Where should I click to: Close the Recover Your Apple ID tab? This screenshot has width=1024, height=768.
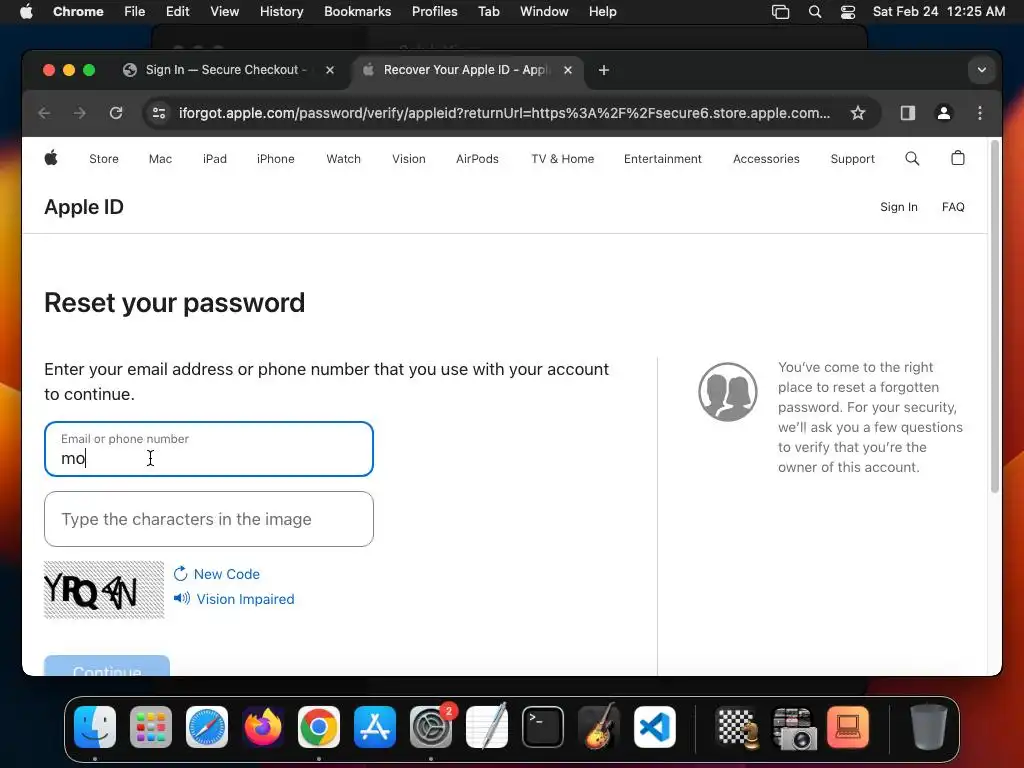coord(568,70)
